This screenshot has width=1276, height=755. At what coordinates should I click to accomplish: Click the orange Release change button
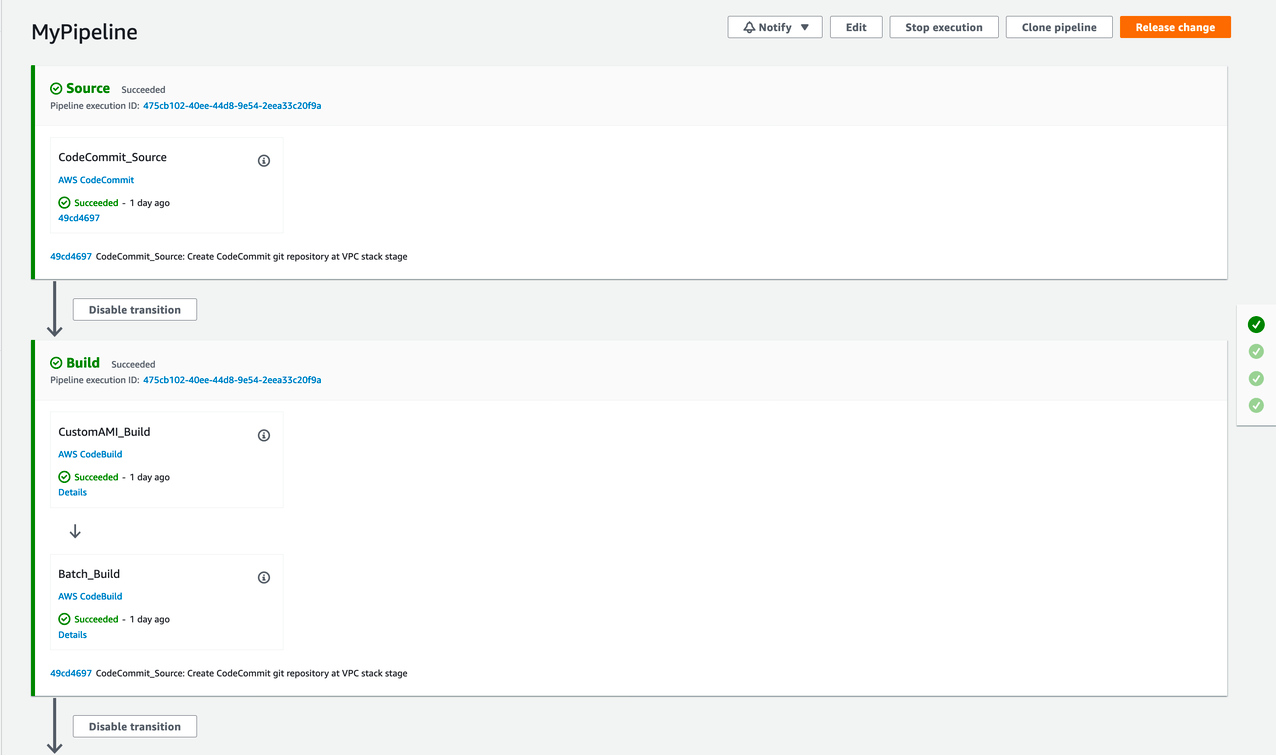pyautogui.click(x=1175, y=27)
